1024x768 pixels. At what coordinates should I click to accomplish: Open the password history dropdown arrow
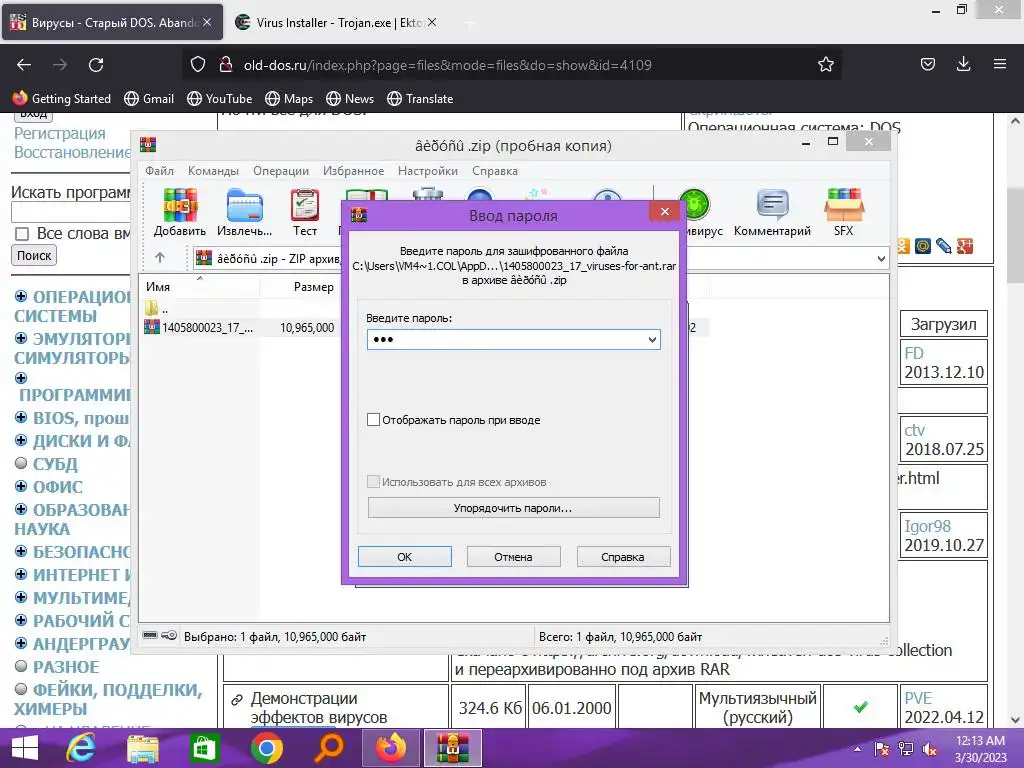[652, 340]
